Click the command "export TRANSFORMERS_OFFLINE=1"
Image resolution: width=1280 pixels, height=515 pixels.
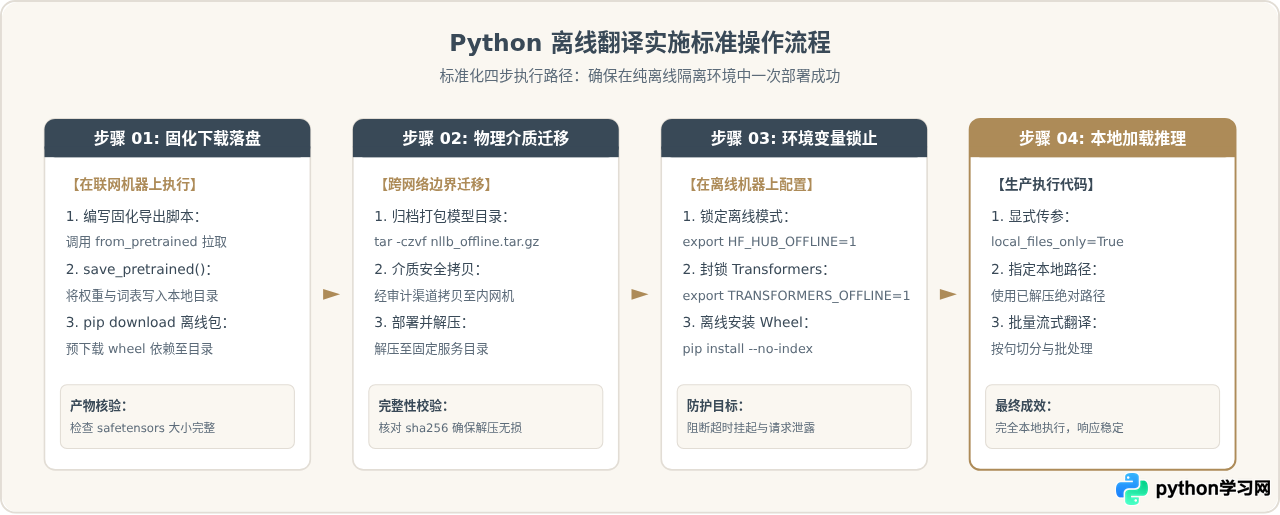(797, 295)
